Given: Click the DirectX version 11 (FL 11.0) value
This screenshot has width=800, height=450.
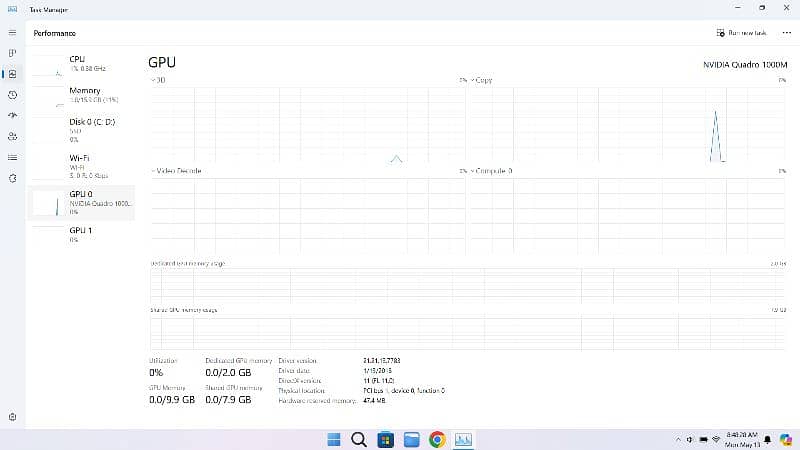Looking at the screenshot, I should (x=379, y=381).
